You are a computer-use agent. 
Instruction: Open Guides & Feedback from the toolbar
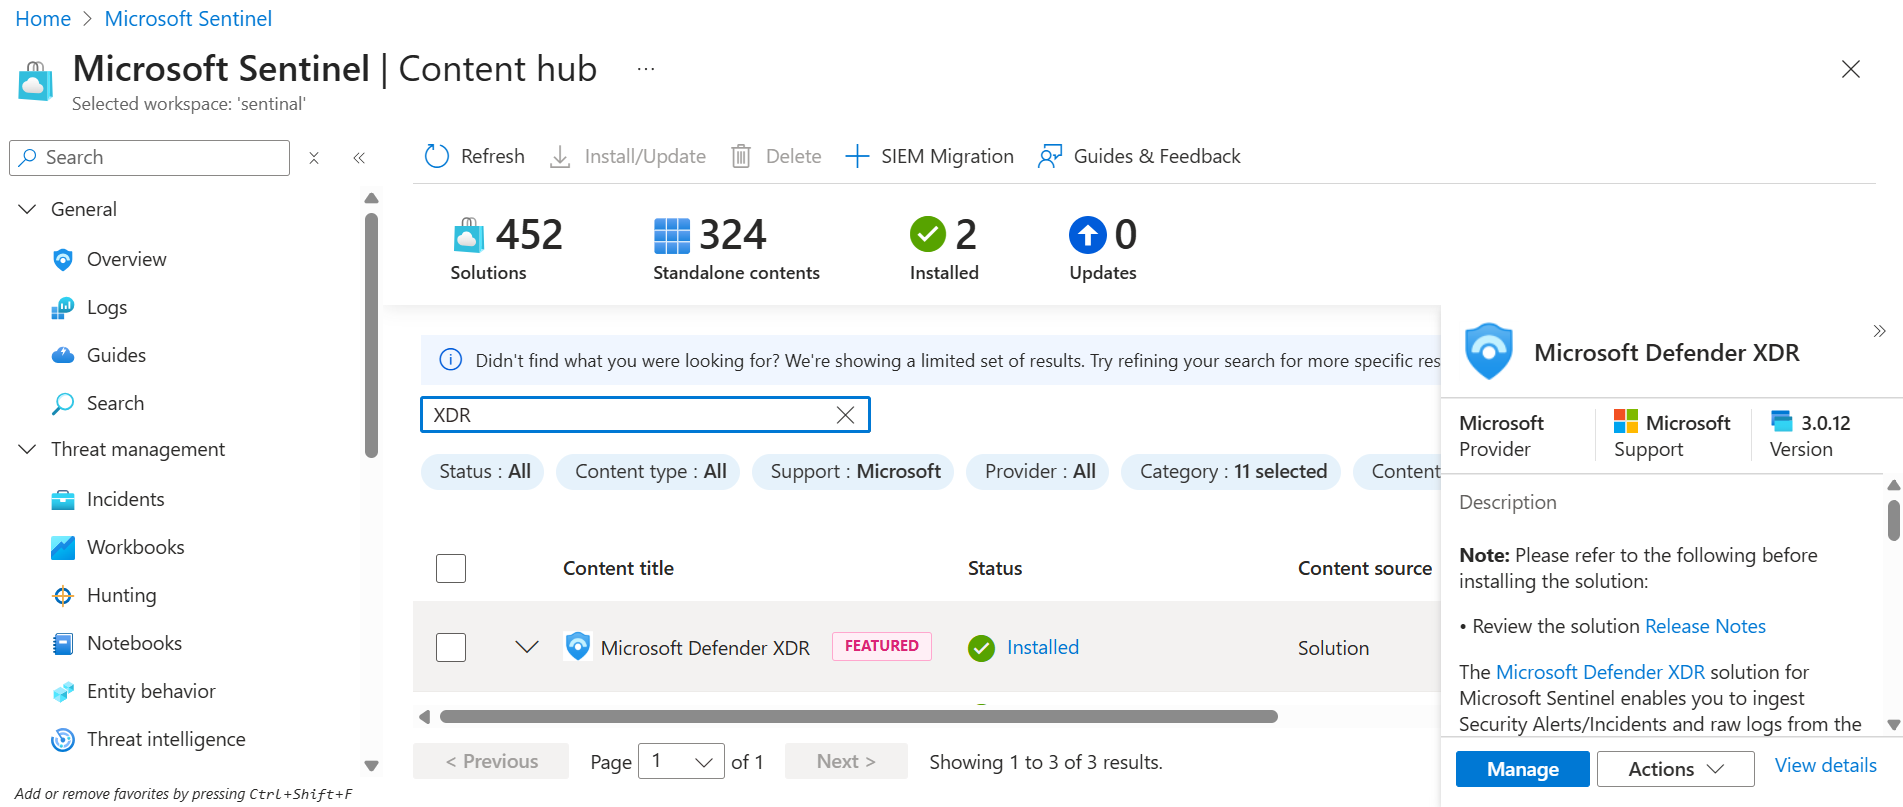[1139, 156]
